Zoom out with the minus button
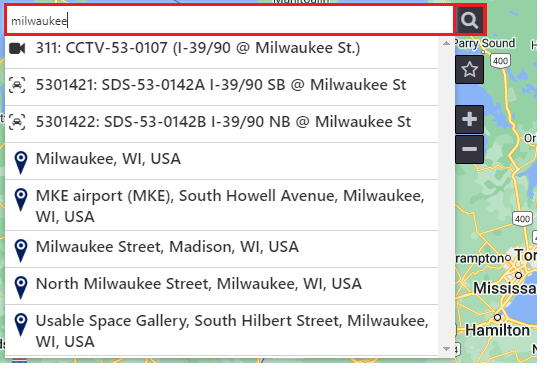 (469, 149)
